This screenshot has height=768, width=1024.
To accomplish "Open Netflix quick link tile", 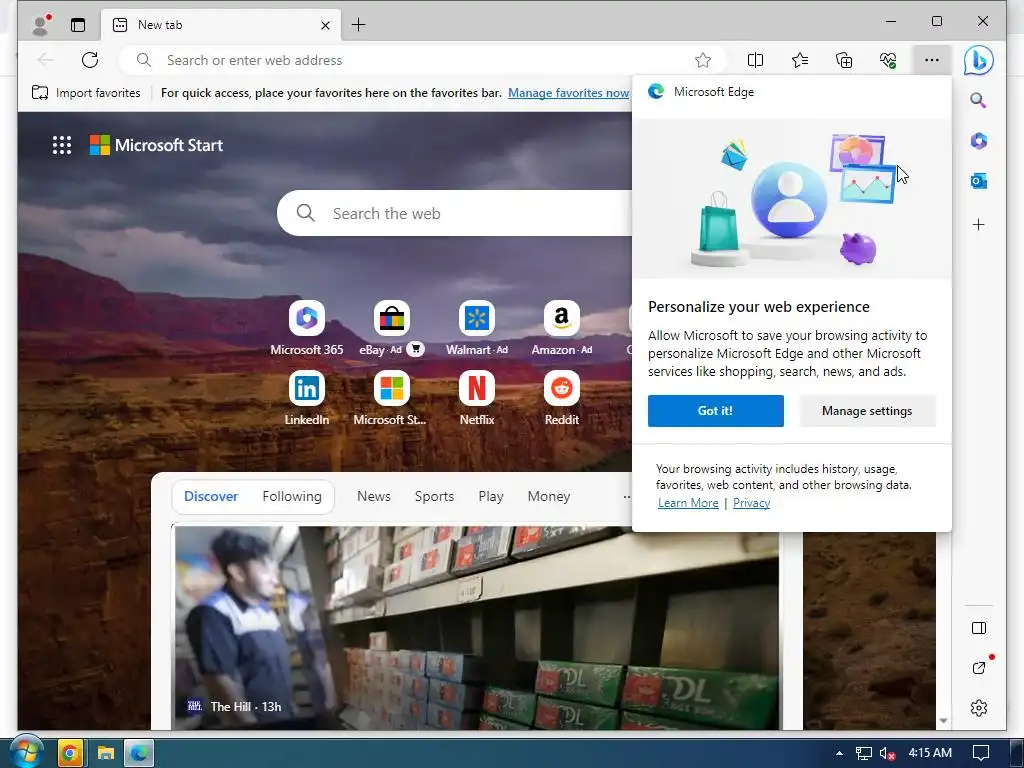I will tap(477, 398).
